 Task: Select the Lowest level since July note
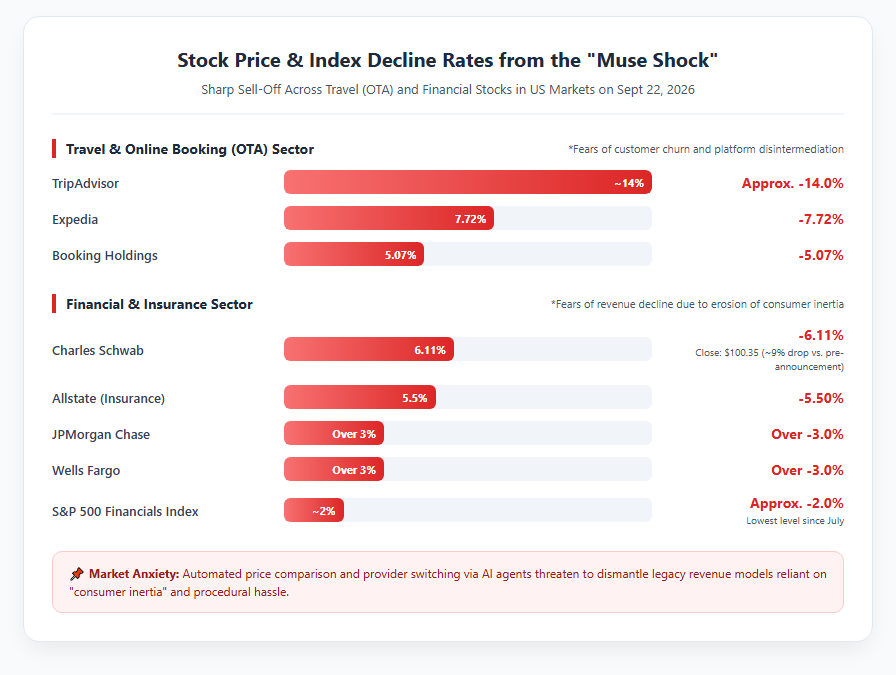[x=795, y=521]
